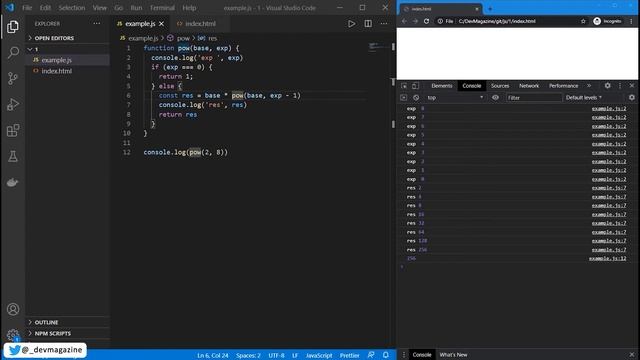Image resolution: width=640 pixels, height=360 pixels.
Task: Click Ln 6, Col 24 in status bar
Action: [213, 355]
